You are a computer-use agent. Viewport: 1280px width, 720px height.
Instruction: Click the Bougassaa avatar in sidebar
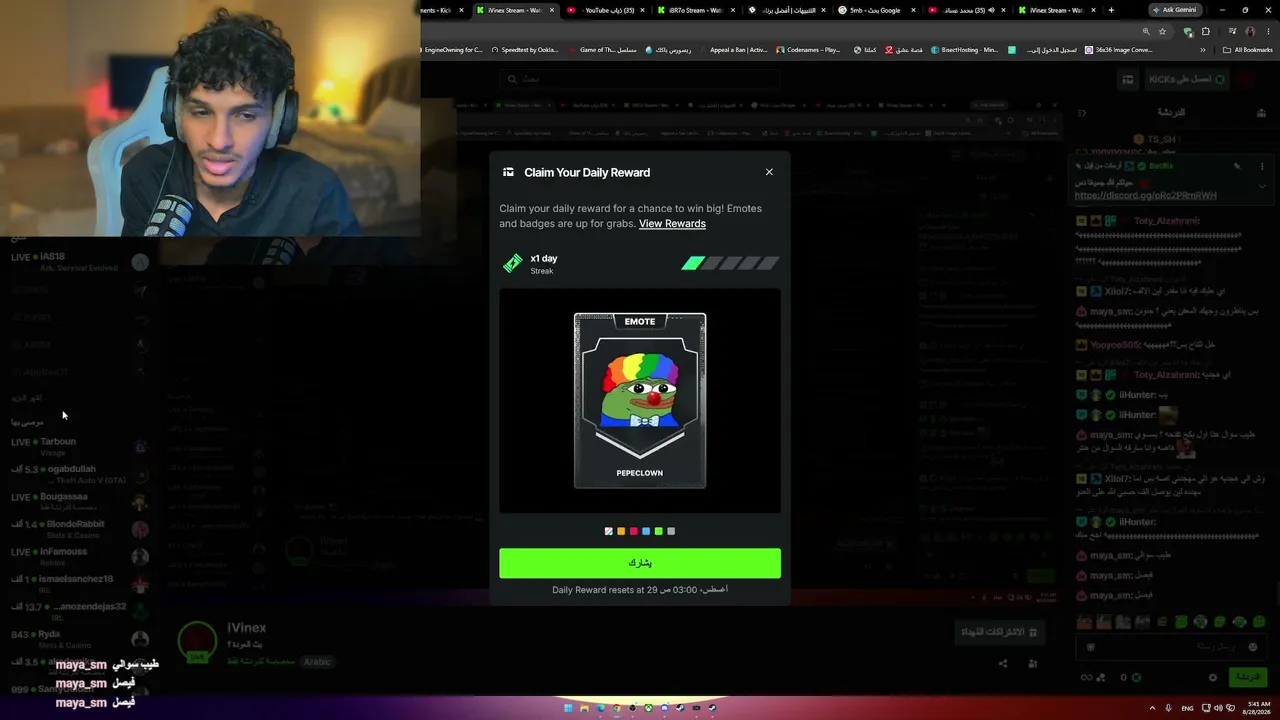click(x=140, y=502)
